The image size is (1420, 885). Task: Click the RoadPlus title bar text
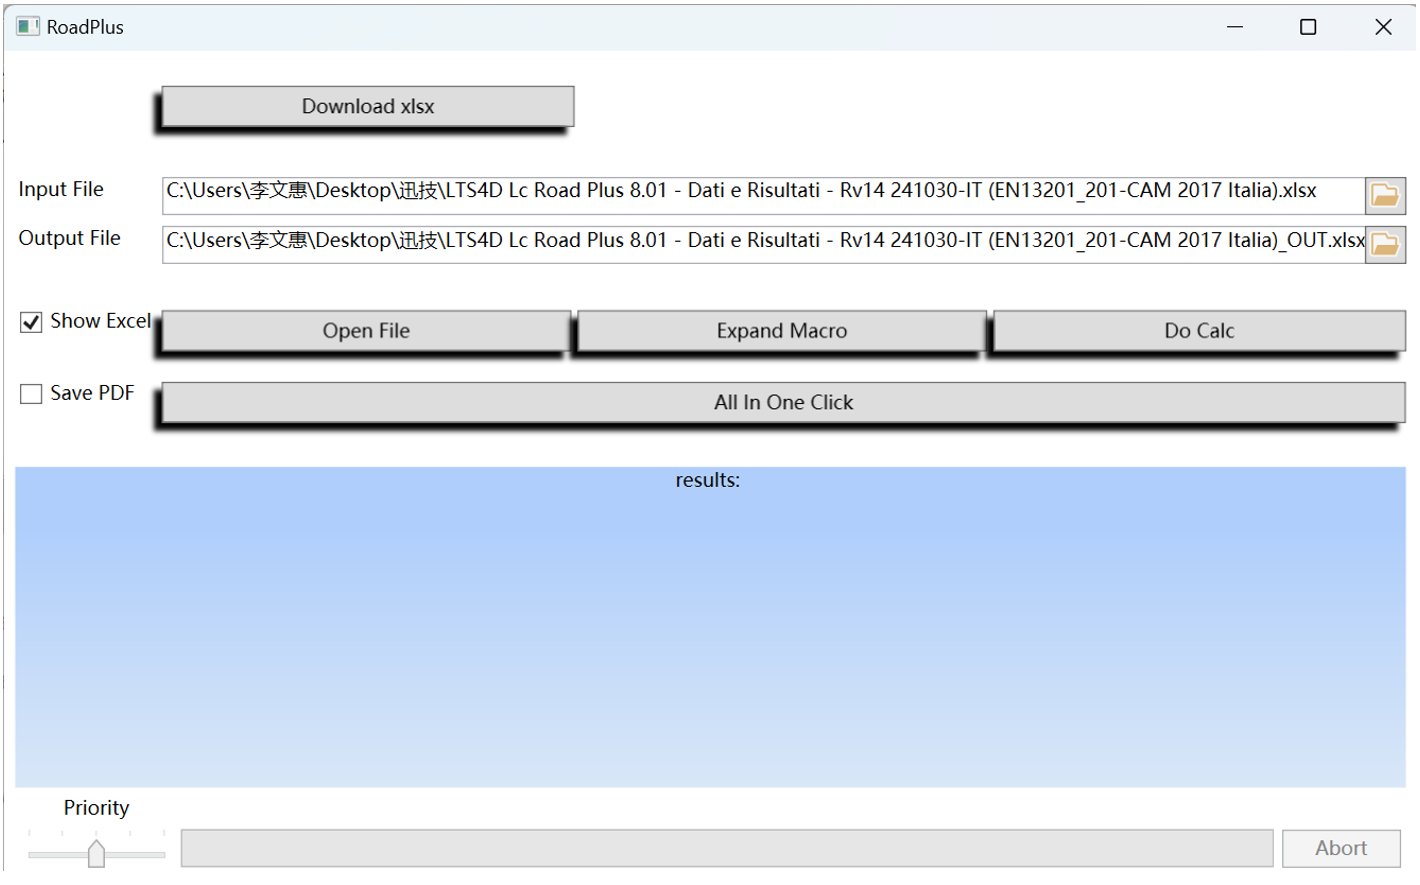(x=85, y=27)
